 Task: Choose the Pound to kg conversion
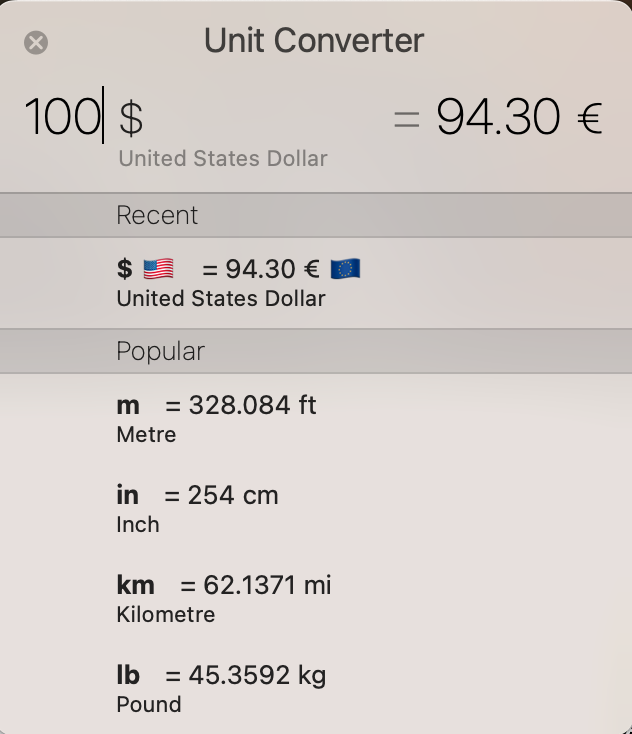tap(316, 688)
